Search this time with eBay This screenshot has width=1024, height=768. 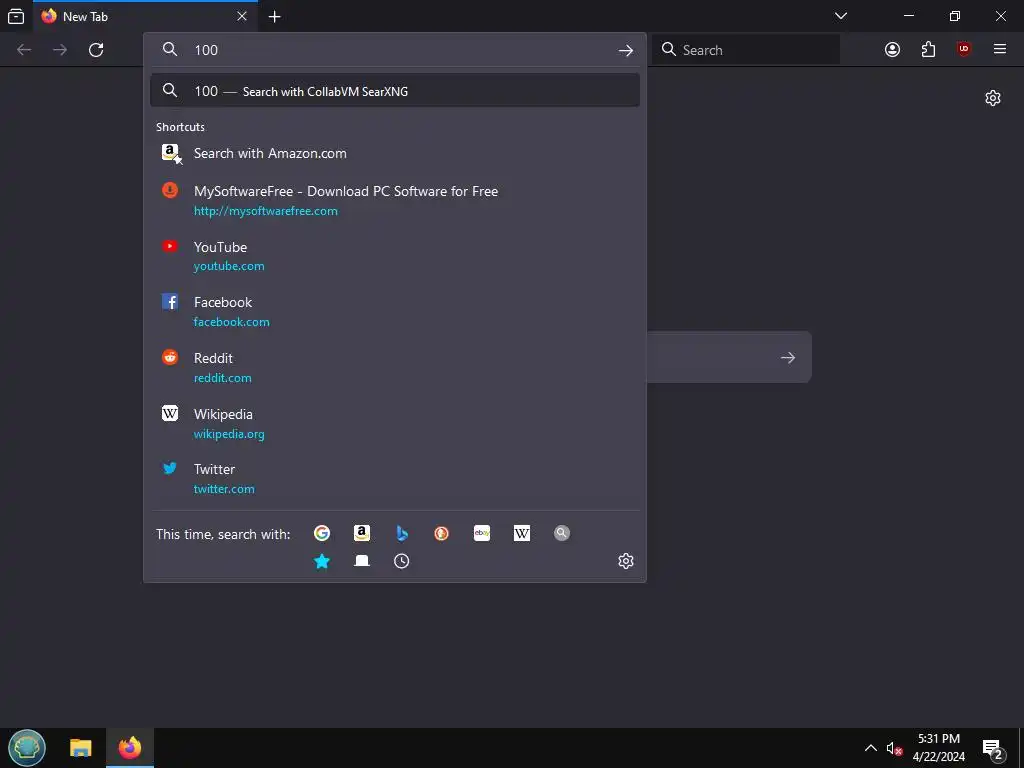[482, 534]
